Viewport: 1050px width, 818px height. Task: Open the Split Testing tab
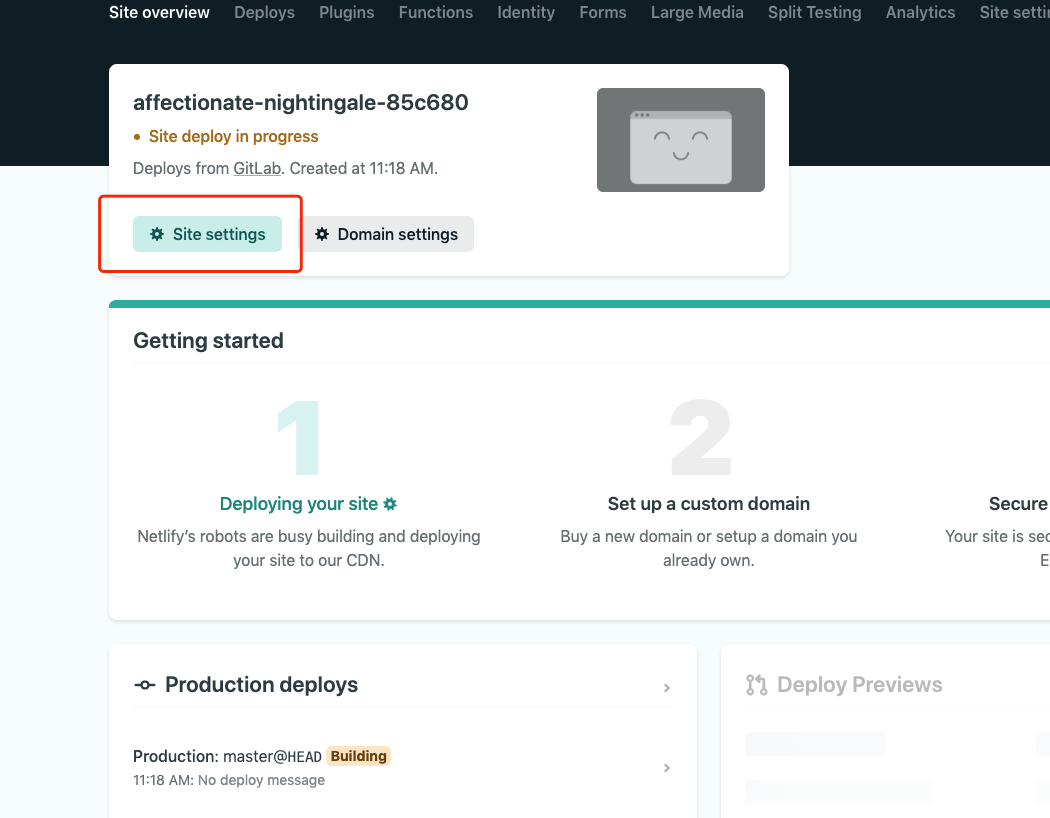click(x=814, y=12)
